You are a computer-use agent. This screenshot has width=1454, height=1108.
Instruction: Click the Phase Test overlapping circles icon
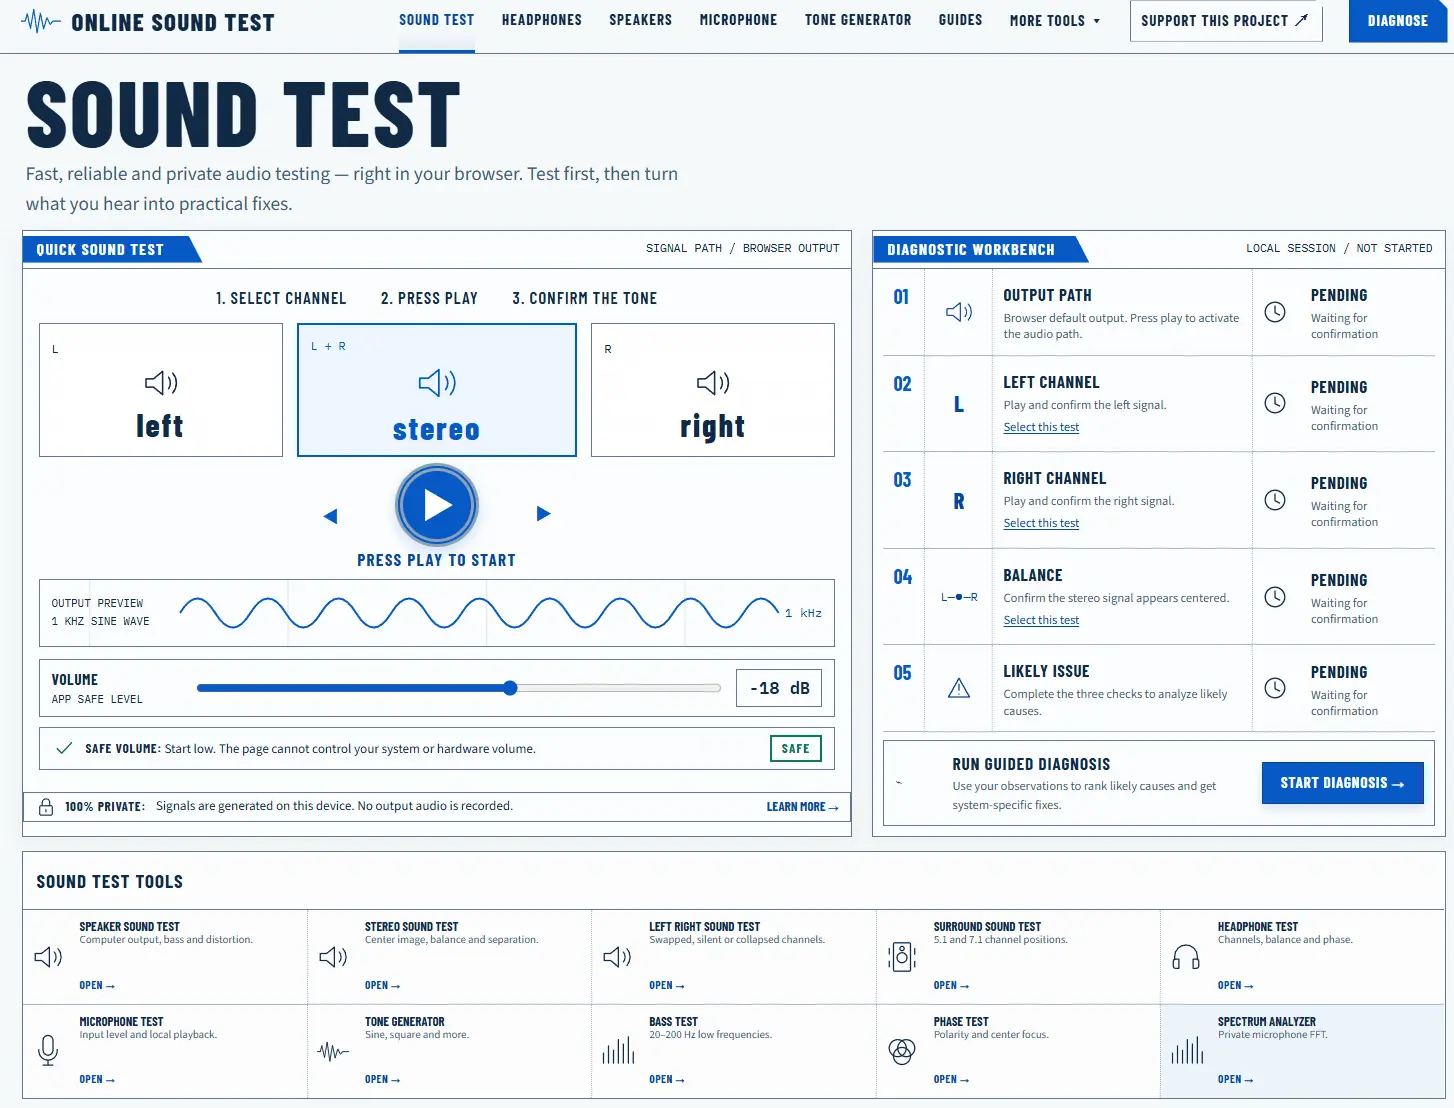(902, 1051)
